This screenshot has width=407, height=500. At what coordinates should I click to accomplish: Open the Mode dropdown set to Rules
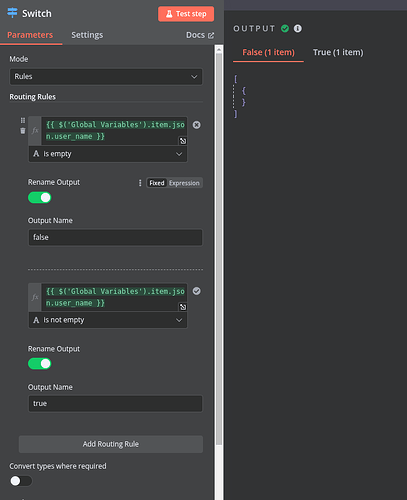pos(106,77)
